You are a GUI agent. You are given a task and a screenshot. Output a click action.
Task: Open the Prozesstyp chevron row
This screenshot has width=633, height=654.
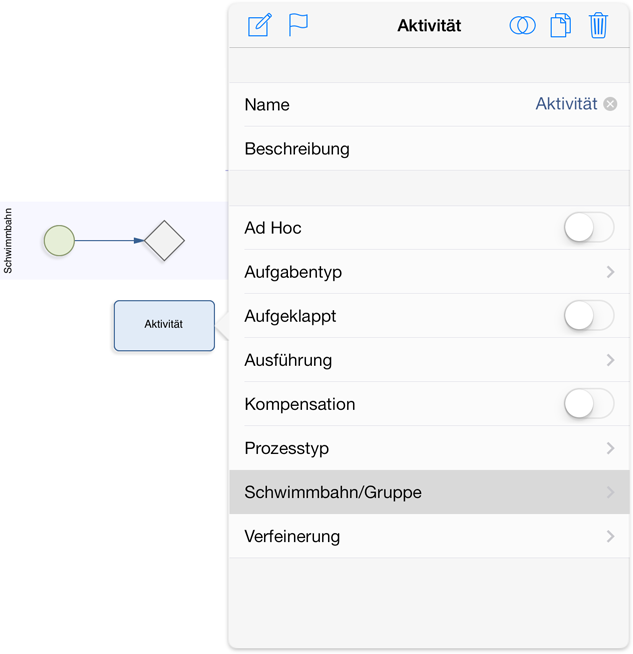click(x=429, y=448)
